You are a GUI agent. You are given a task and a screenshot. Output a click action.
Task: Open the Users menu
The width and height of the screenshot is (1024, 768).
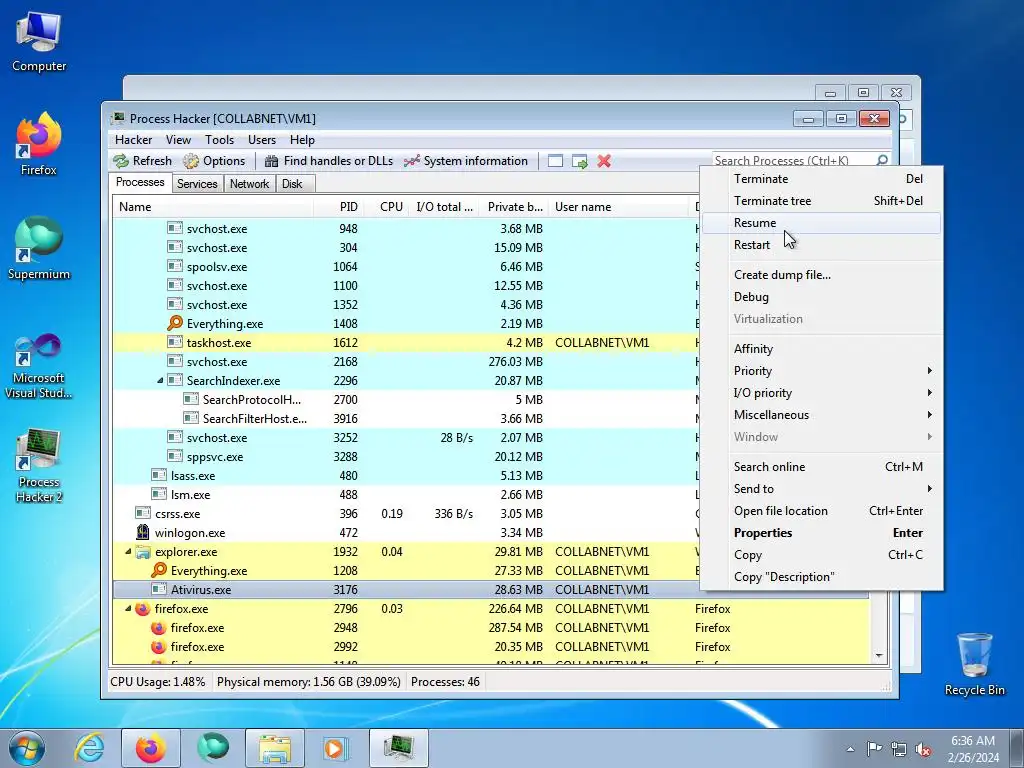261,140
